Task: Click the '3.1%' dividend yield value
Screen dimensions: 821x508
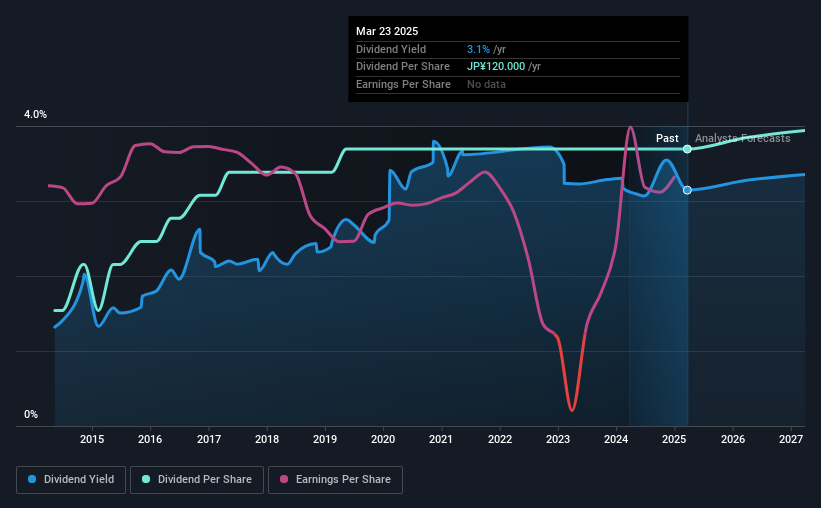Action: 478,49
